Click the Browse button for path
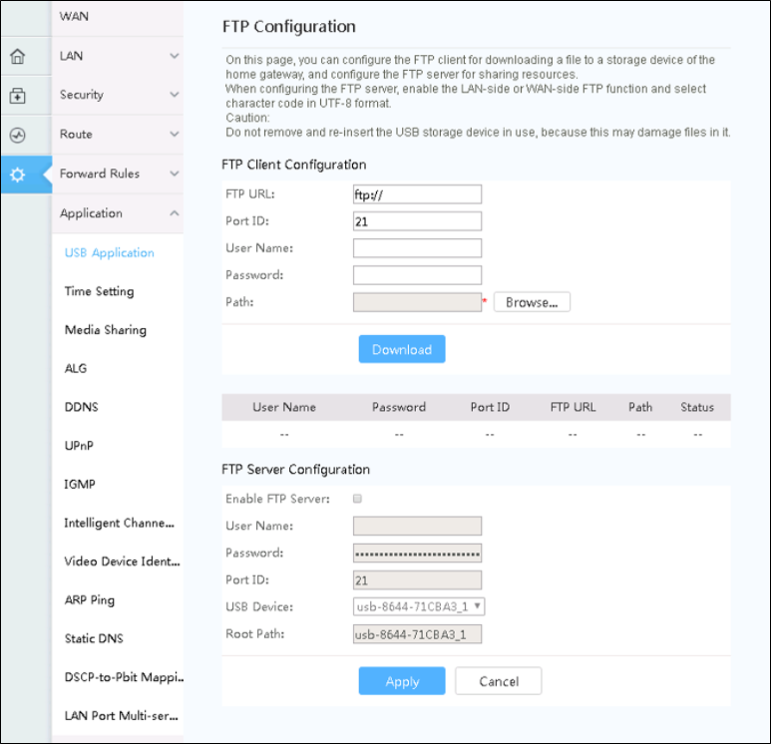 coord(532,302)
